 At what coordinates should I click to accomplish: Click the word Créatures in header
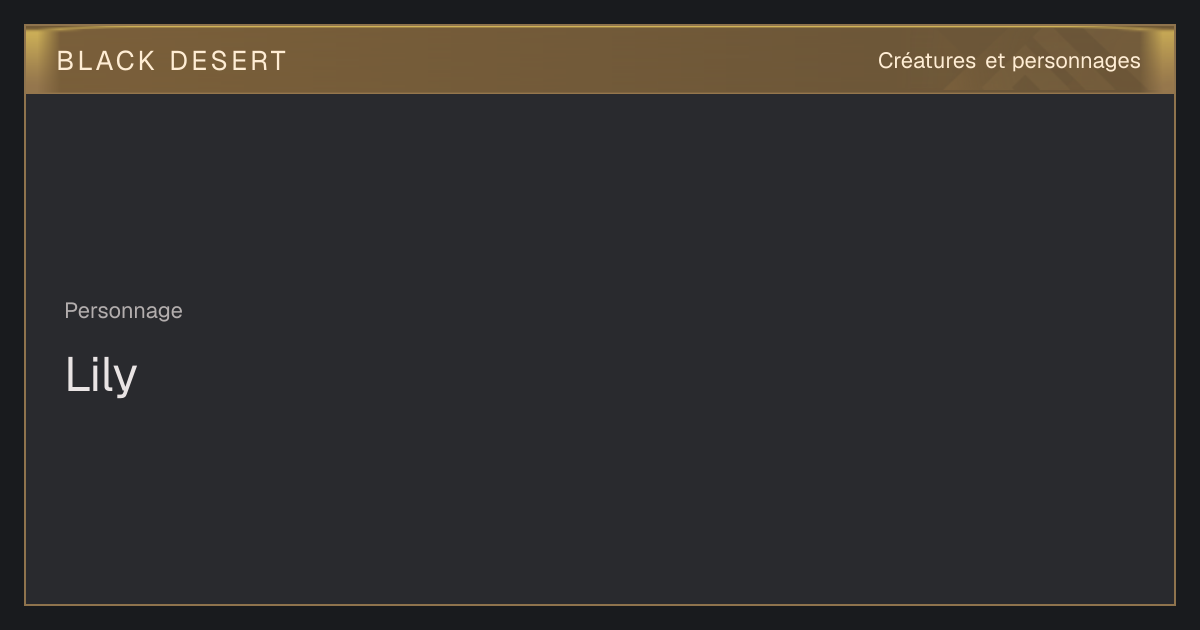(x=927, y=61)
